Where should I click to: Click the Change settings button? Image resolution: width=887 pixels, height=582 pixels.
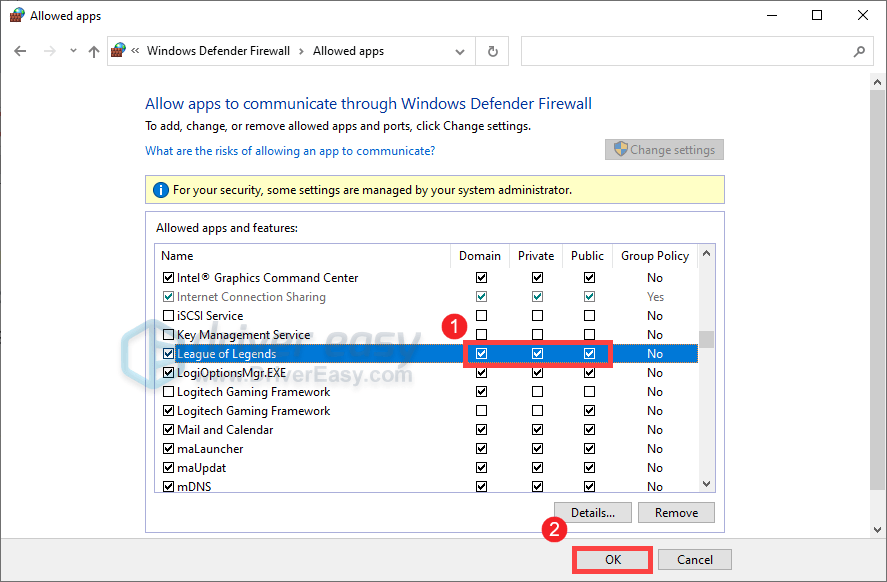(x=664, y=149)
